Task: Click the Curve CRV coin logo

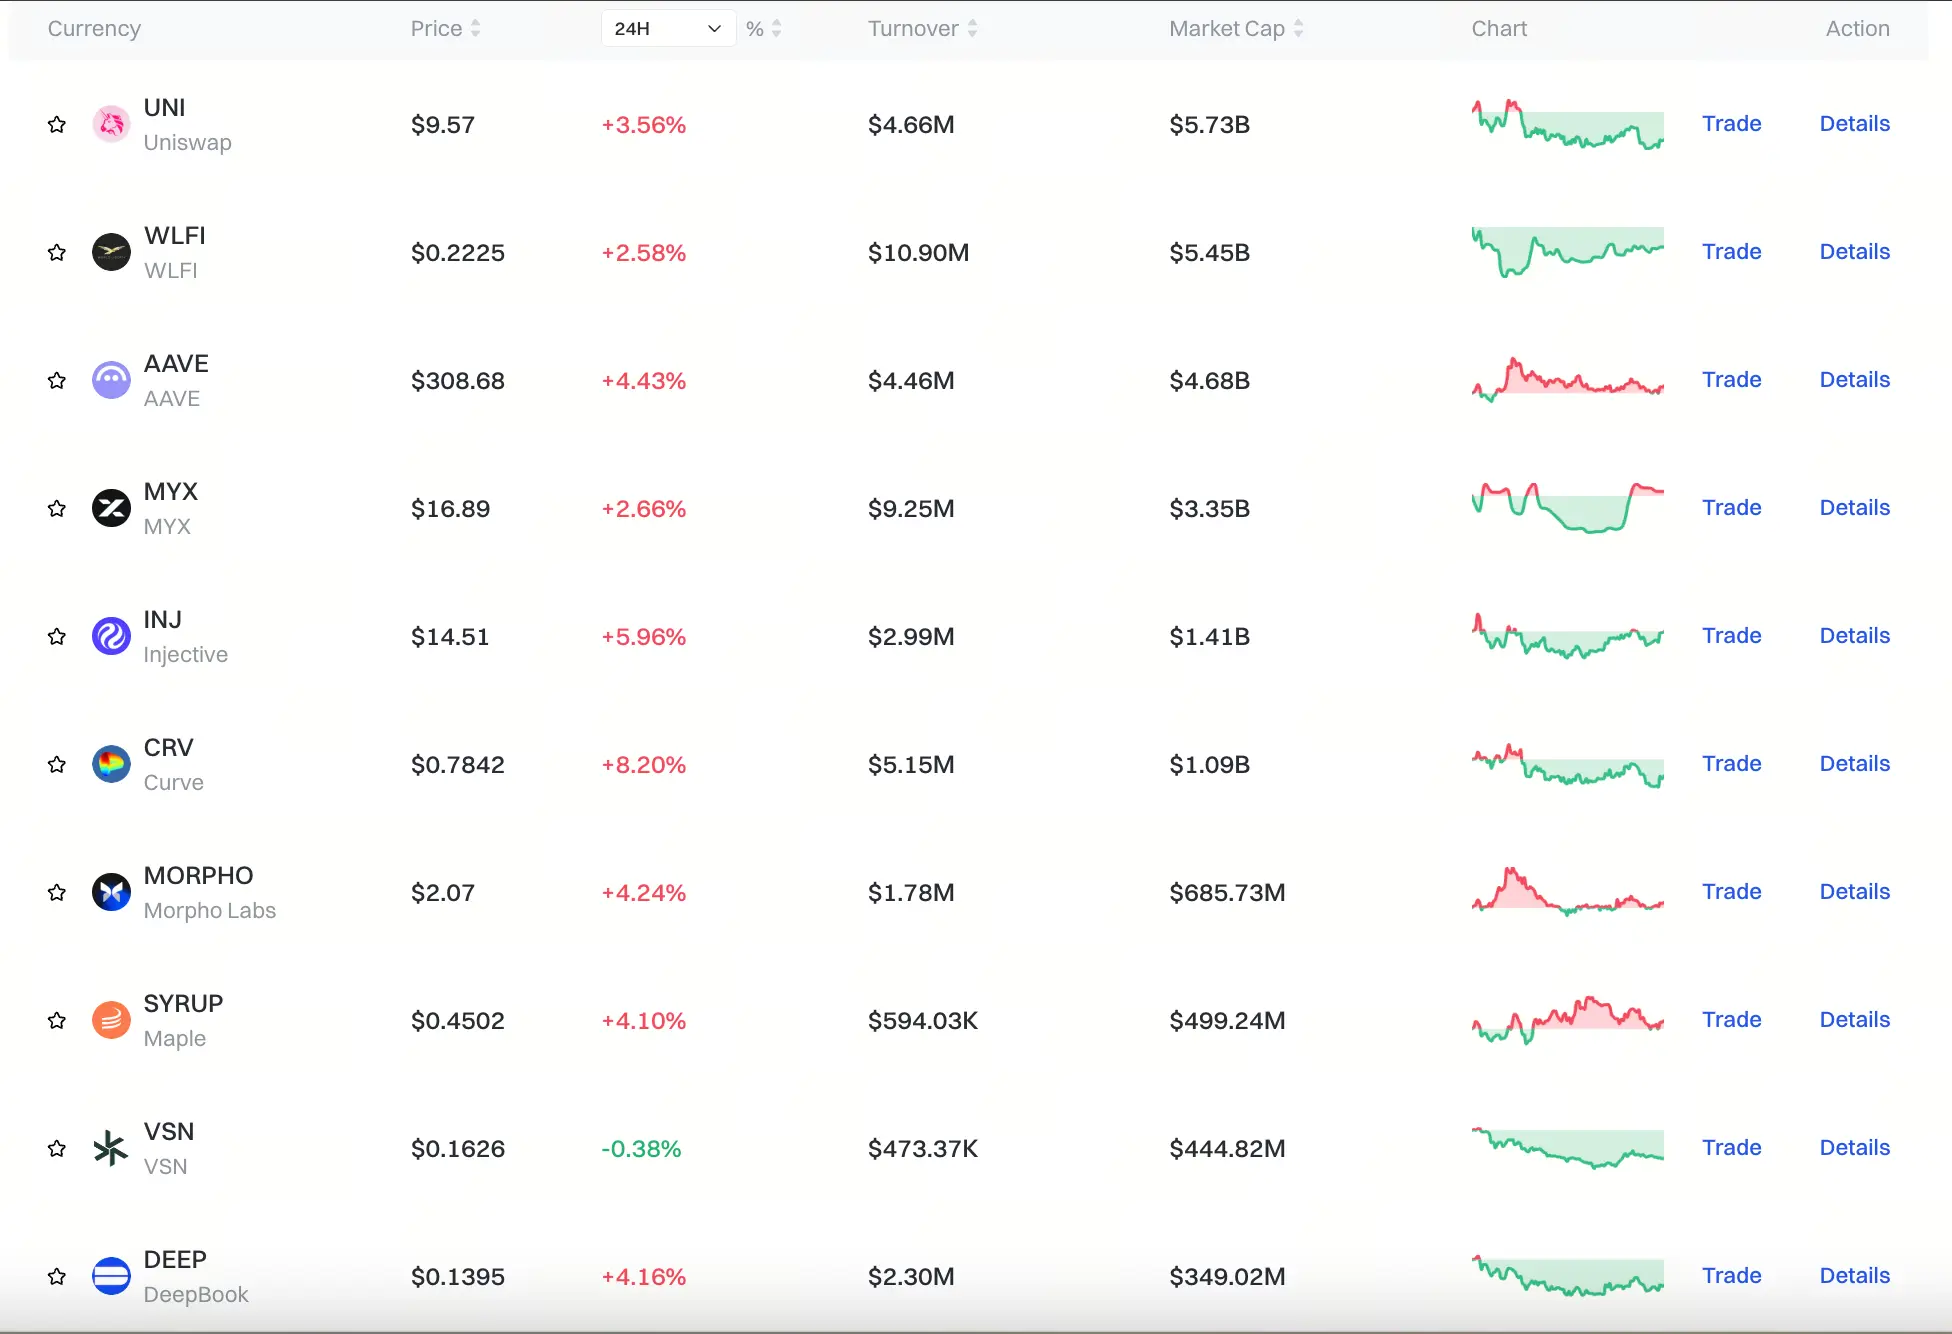Action: [111, 764]
